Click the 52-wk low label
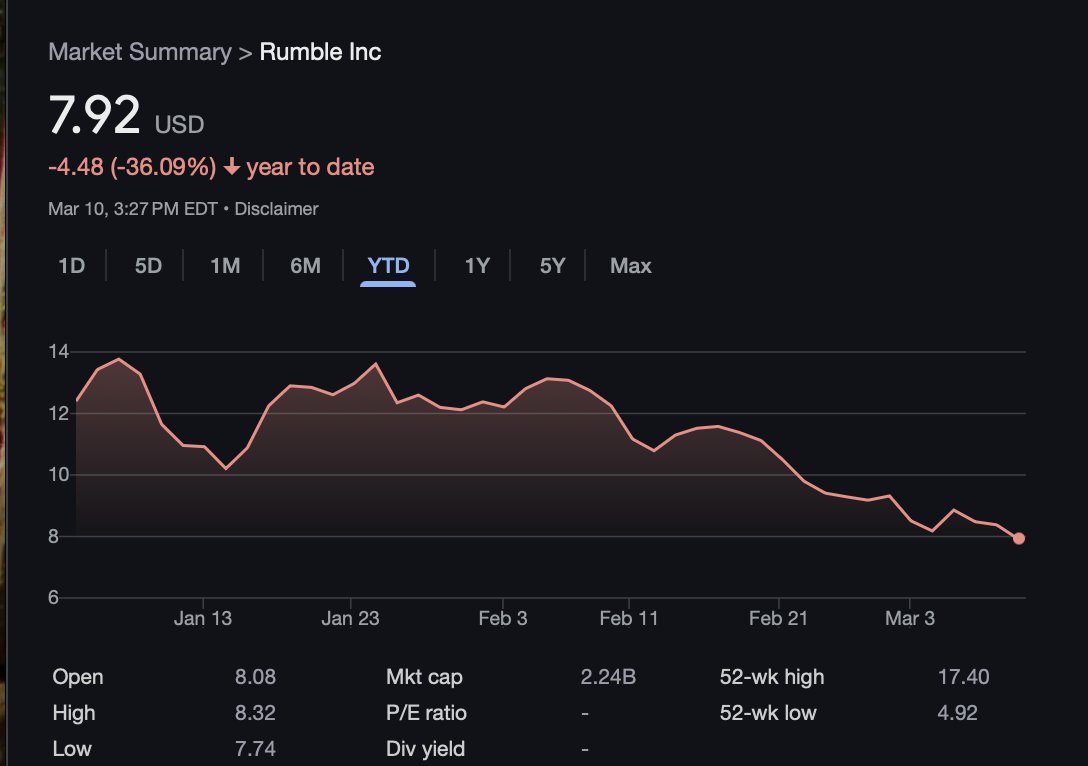Screen dimensions: 1088x766 point(768,713)
